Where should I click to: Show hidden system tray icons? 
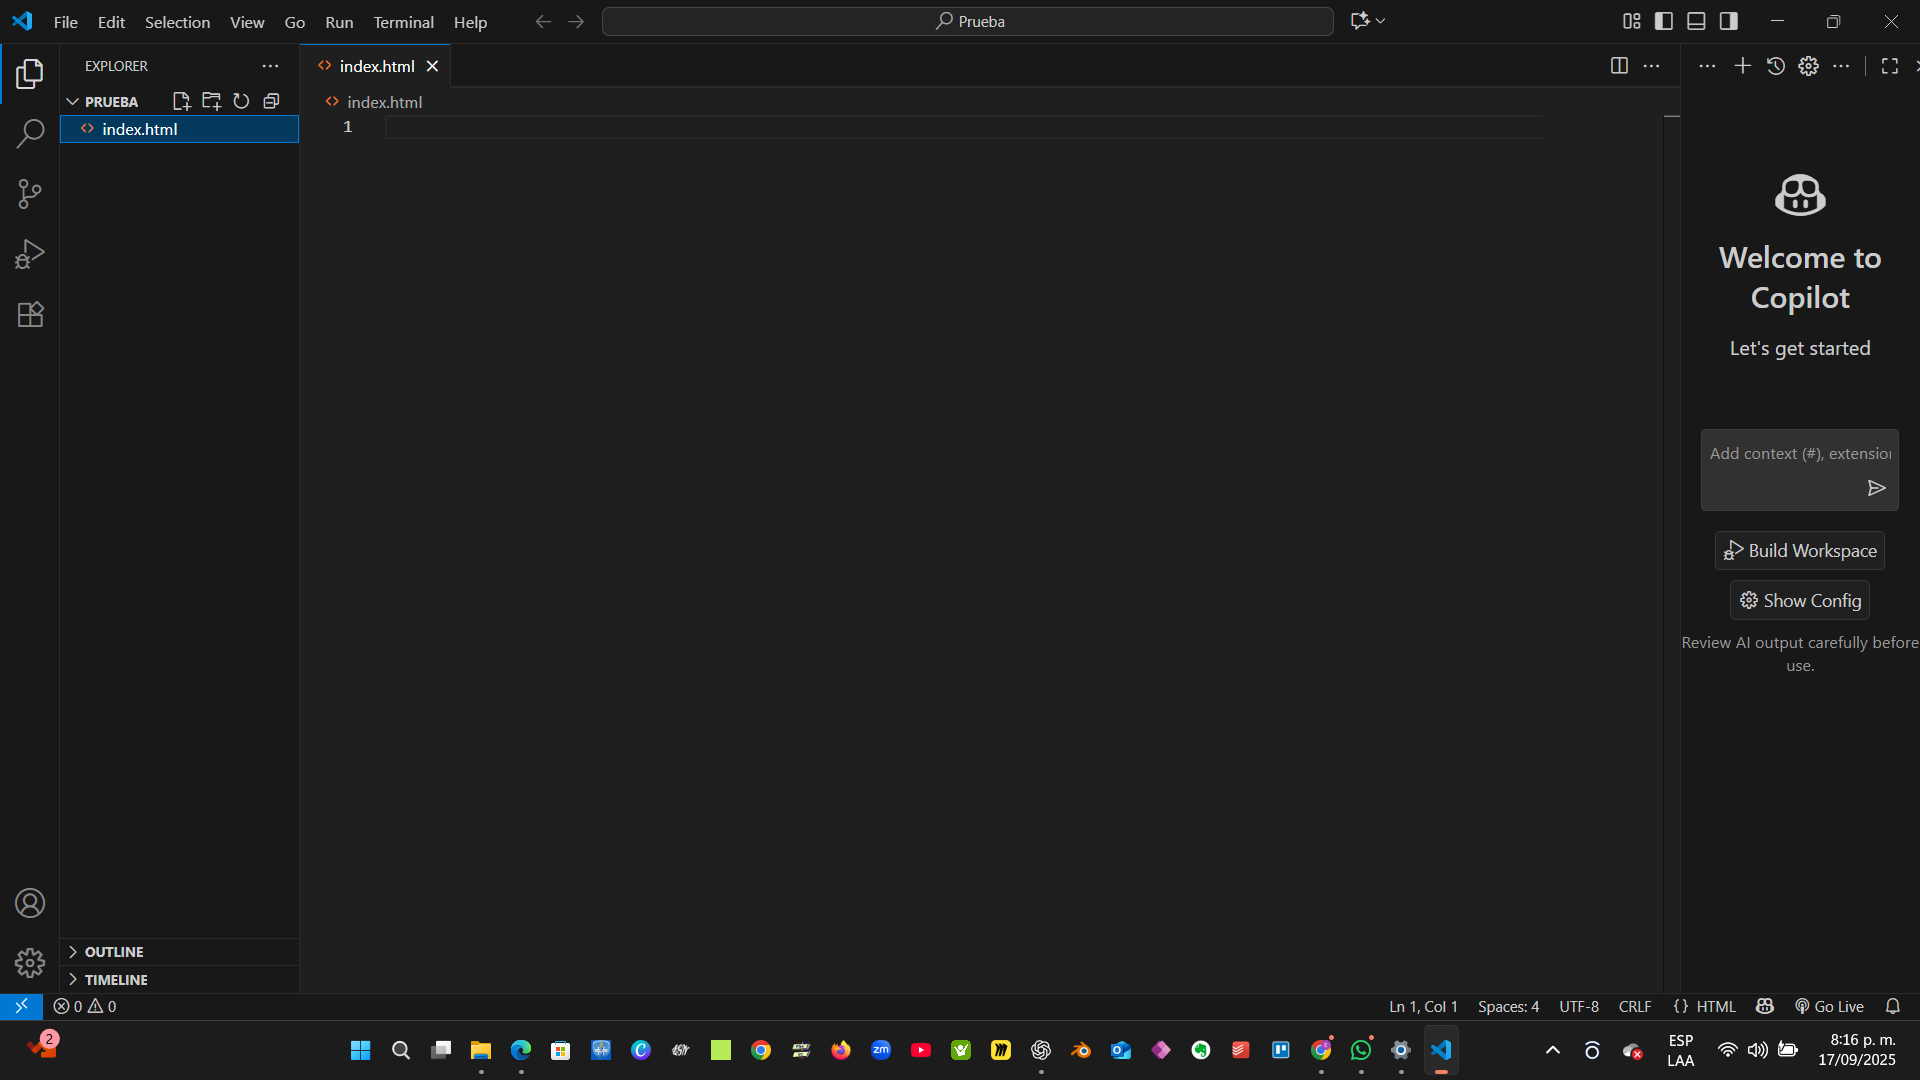point(1552,1050)
